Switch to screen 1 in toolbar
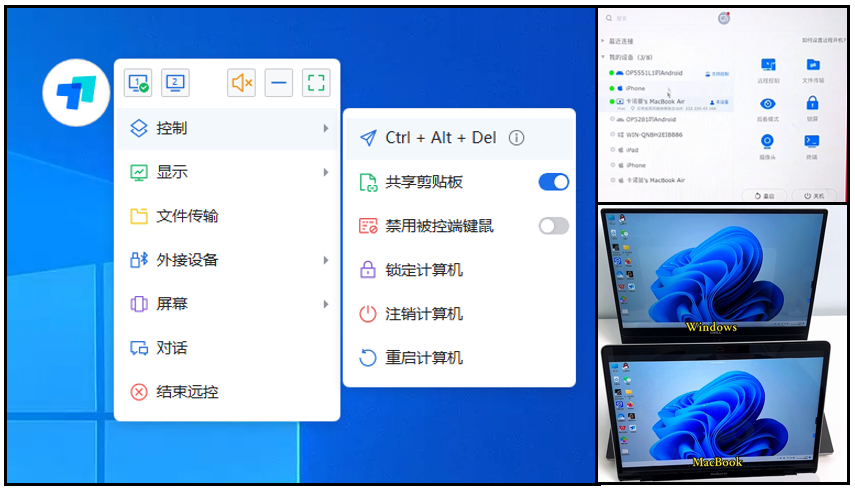Viewport: 855px width, 490px height. point(138,83)
